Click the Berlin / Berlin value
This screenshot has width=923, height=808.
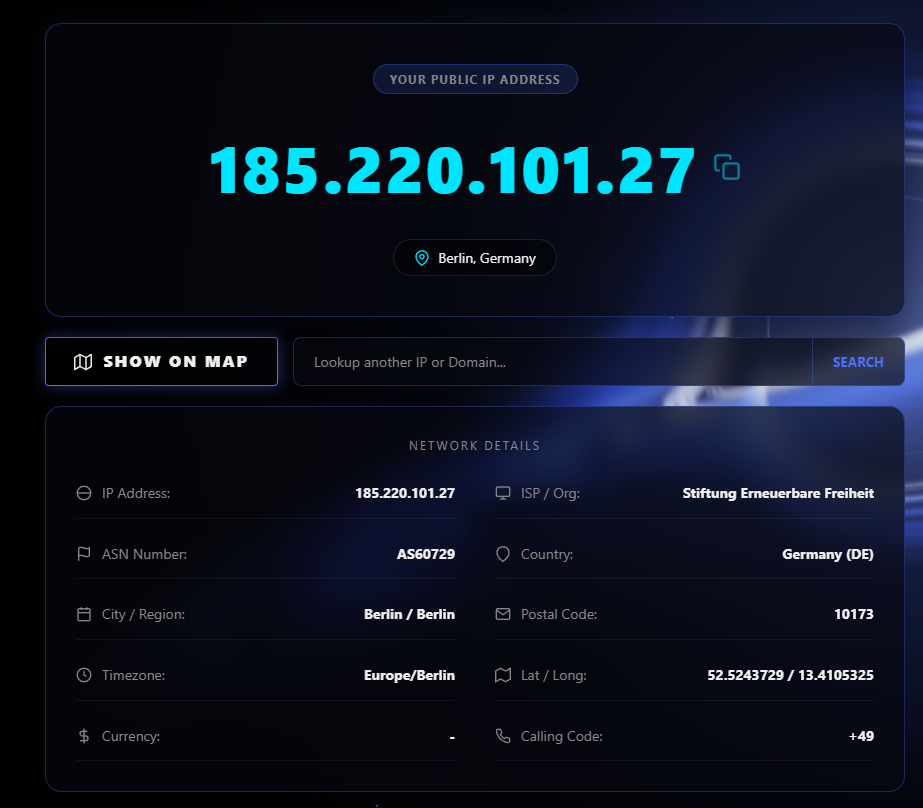409,614
